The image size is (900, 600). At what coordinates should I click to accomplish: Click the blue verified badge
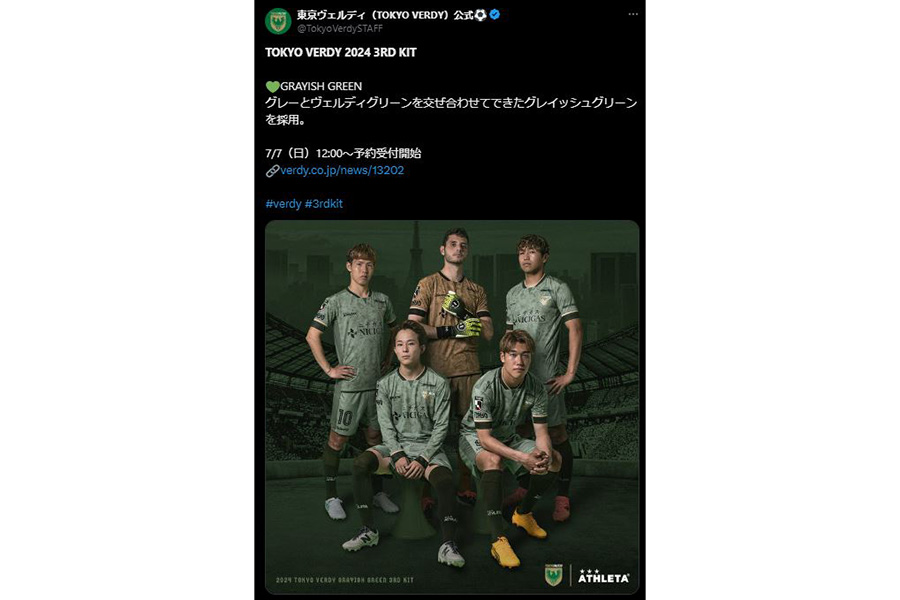[494, 15]
